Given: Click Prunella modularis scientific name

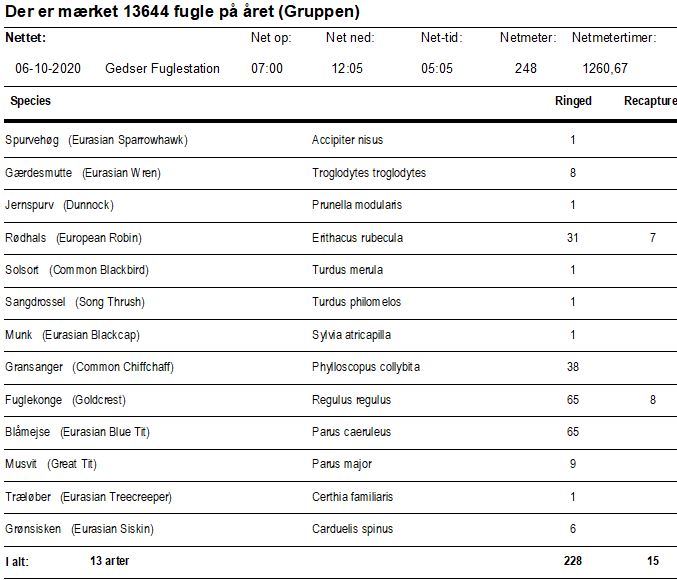Looking at the screenshot, I should click(x=357, y=205).
